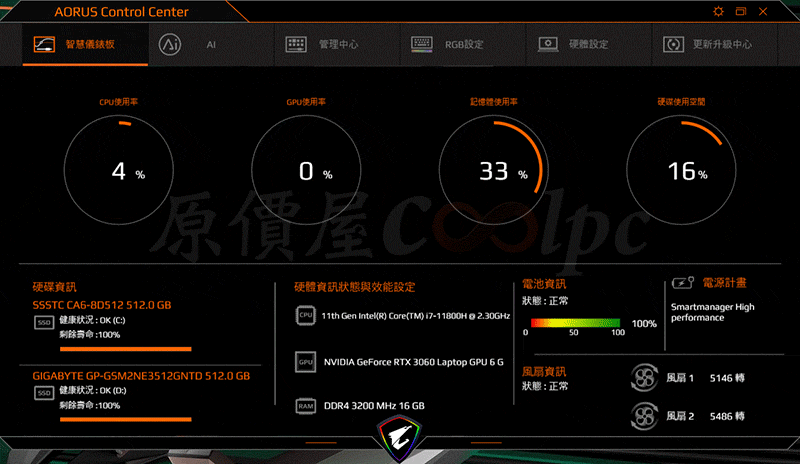This screenshot has height=464, width=800.
Task: Click the memory usage gauge showing 33%
Action: [494, 170]
